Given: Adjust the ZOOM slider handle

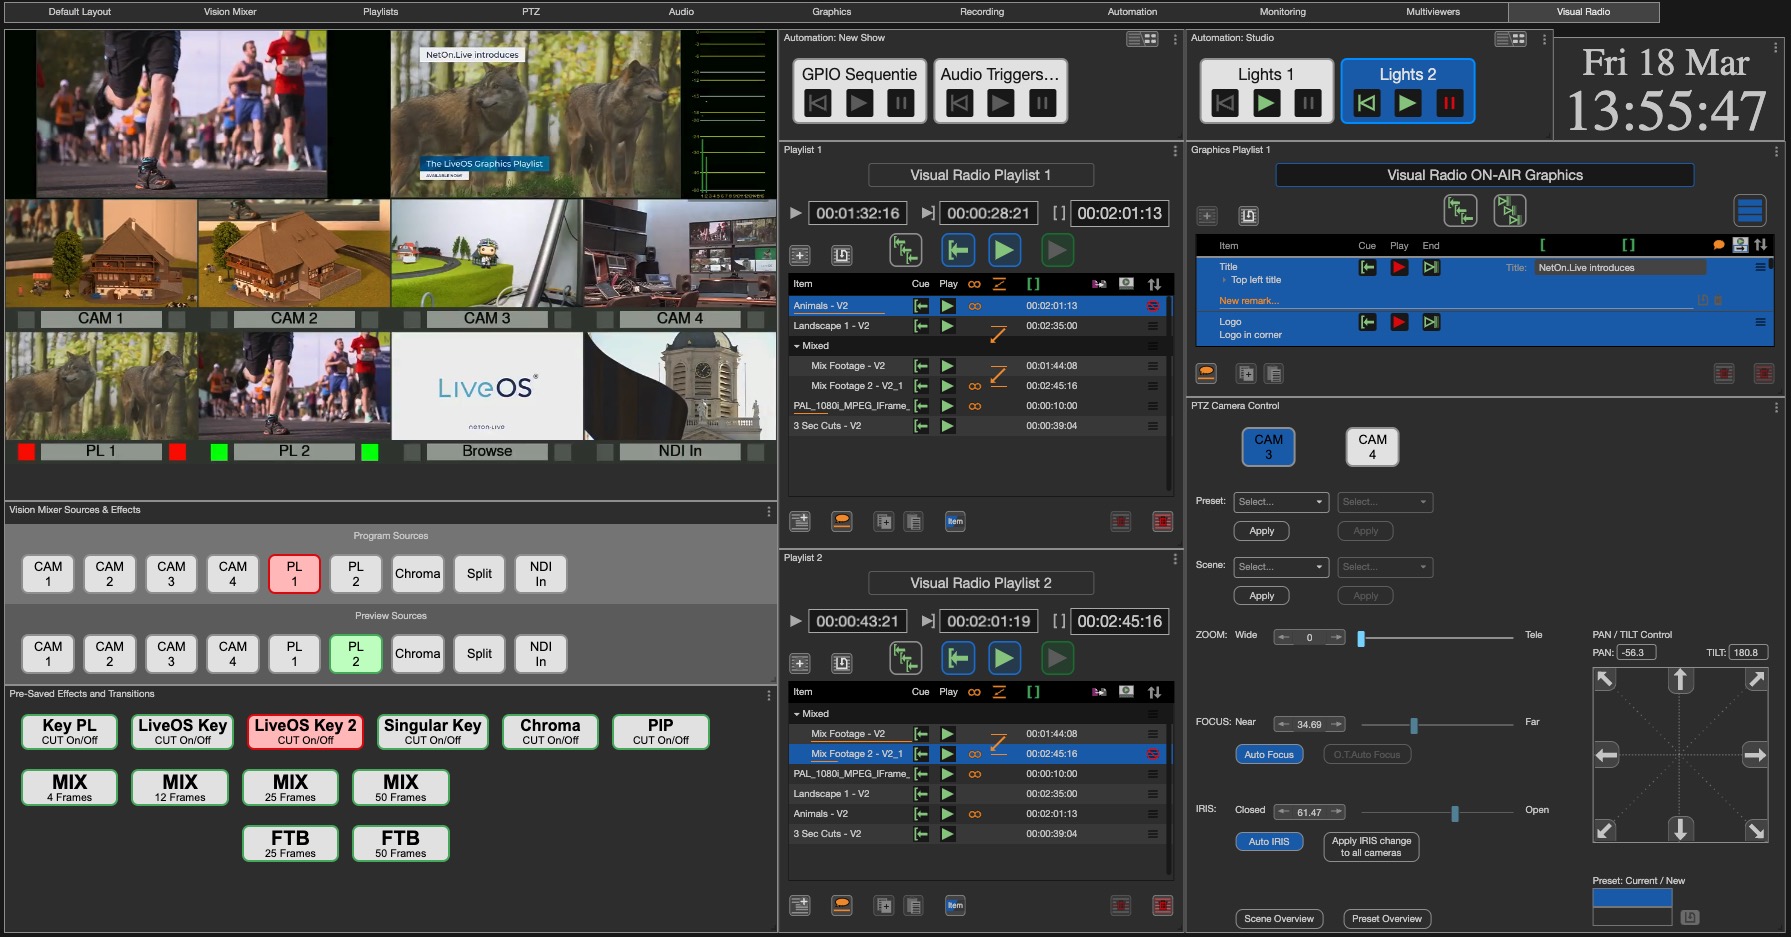Looking at the screenshot, I should click(1360, 638).
